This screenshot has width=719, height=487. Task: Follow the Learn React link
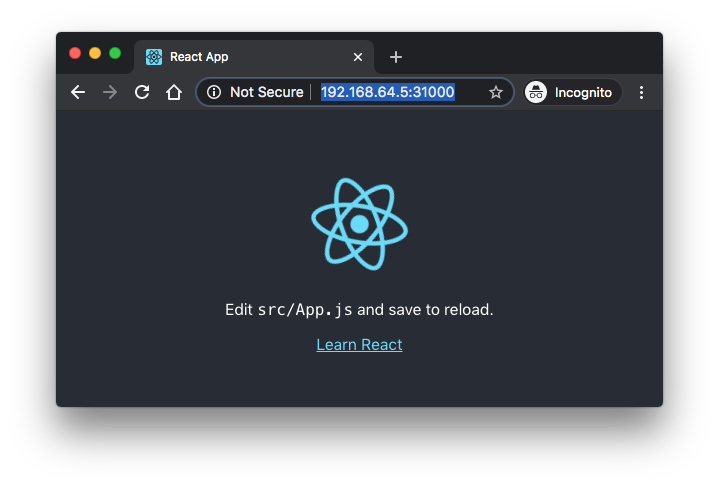point(360,344)
